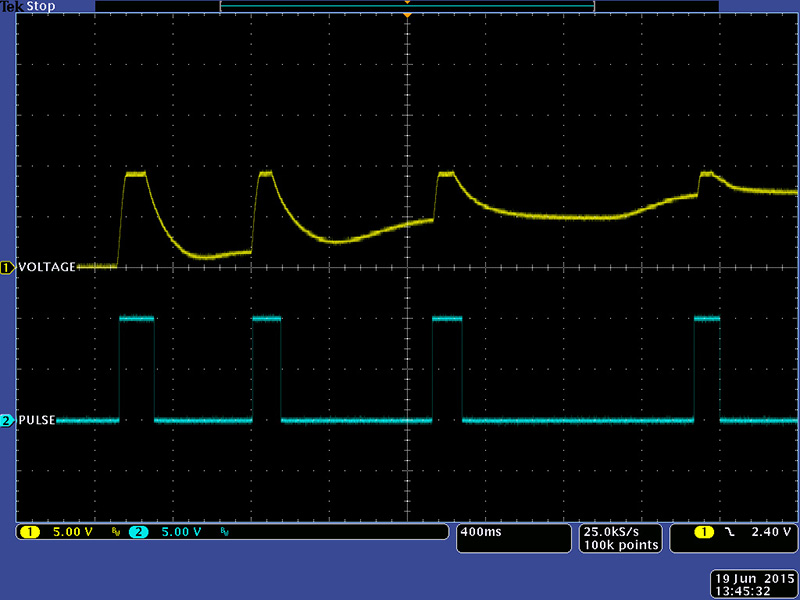Screen dimensions: 800x600
Task: Click channel 1 5.00 V scale readout
Action: point(72,532)
